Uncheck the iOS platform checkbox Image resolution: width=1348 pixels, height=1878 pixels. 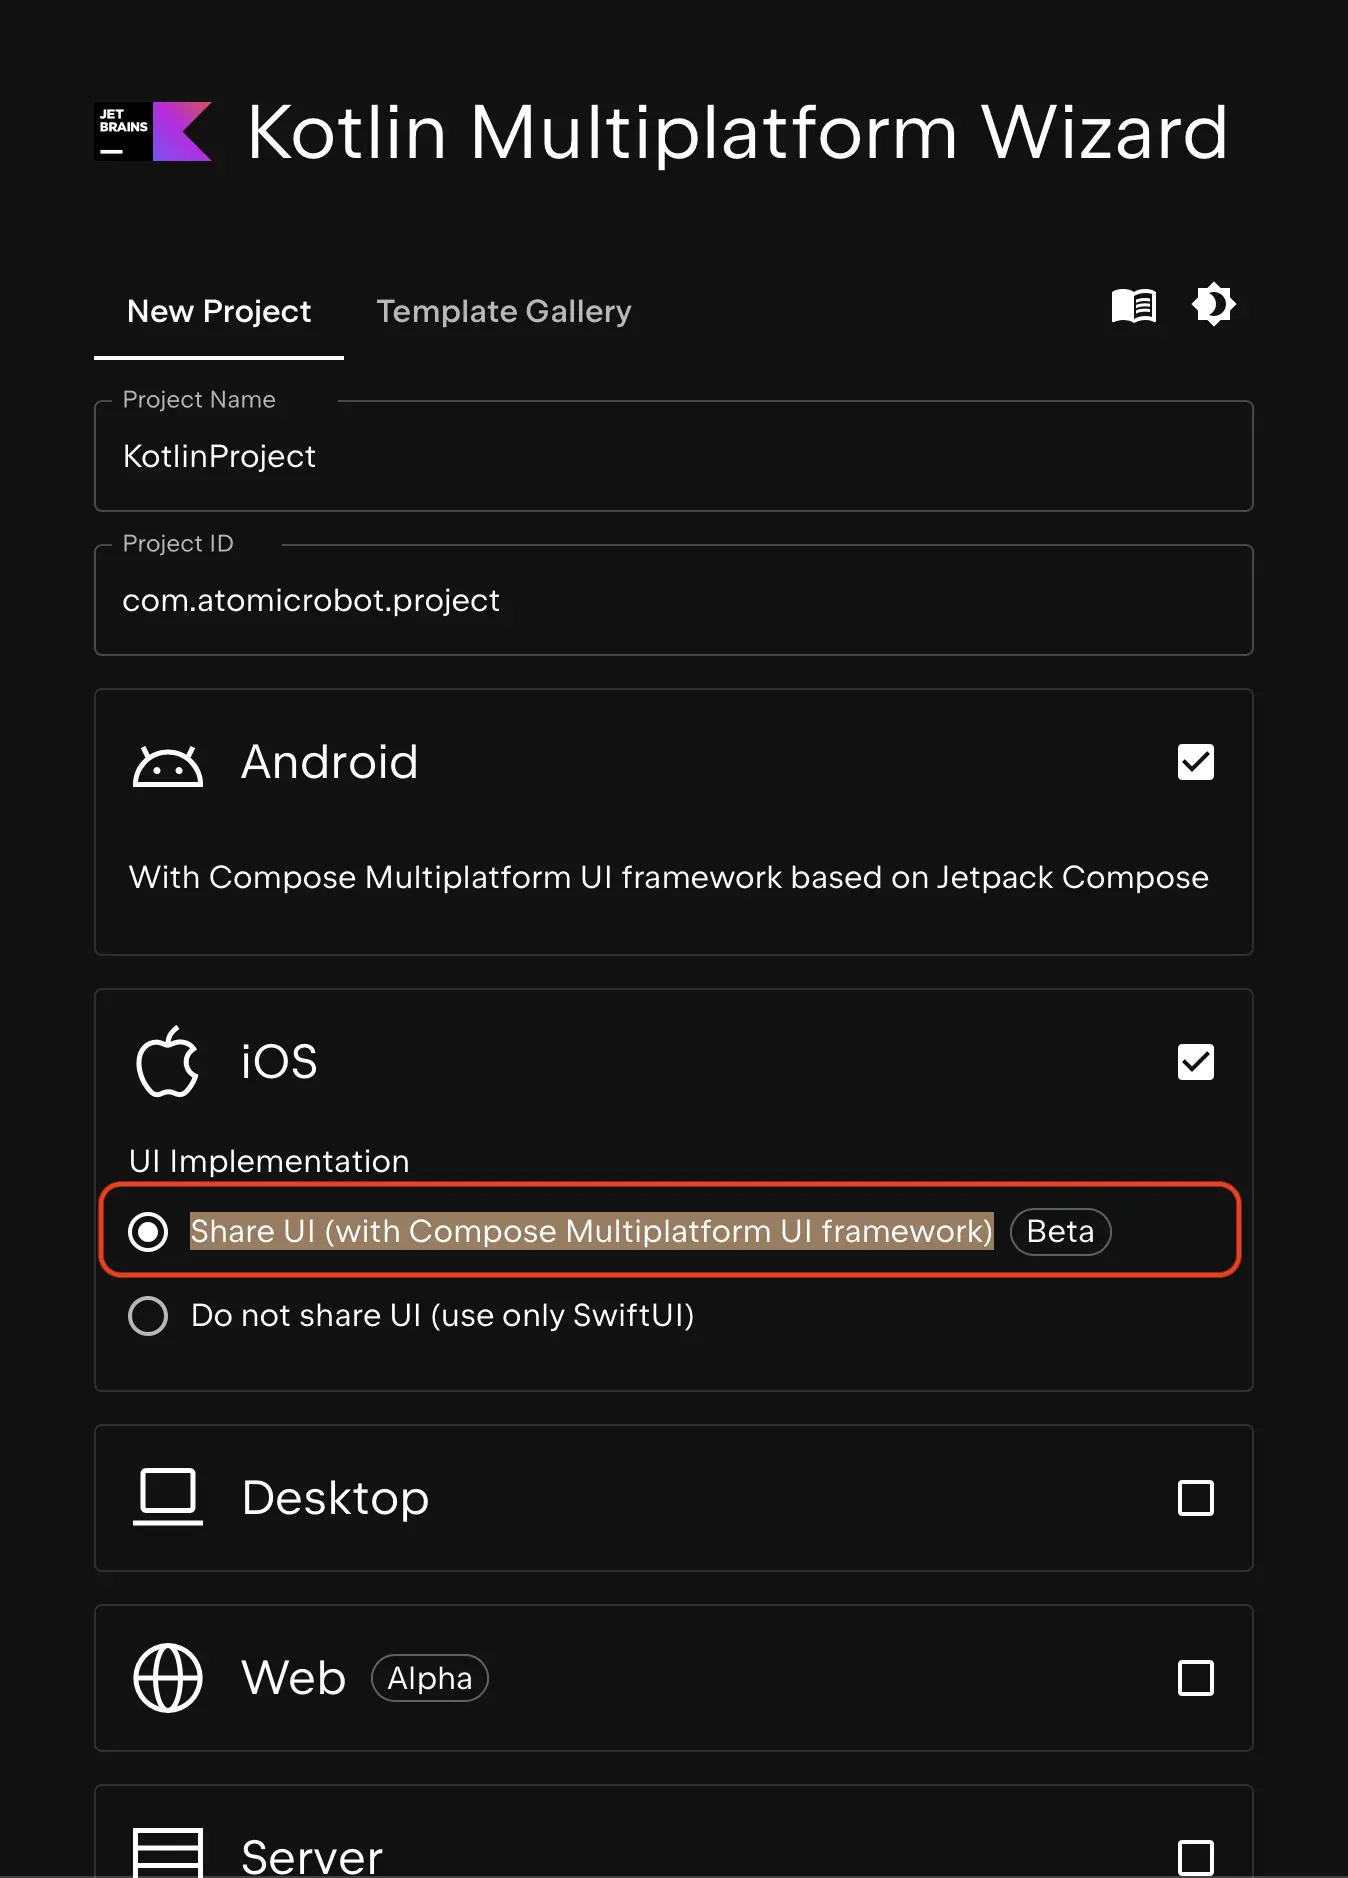coord(1196,1062)
